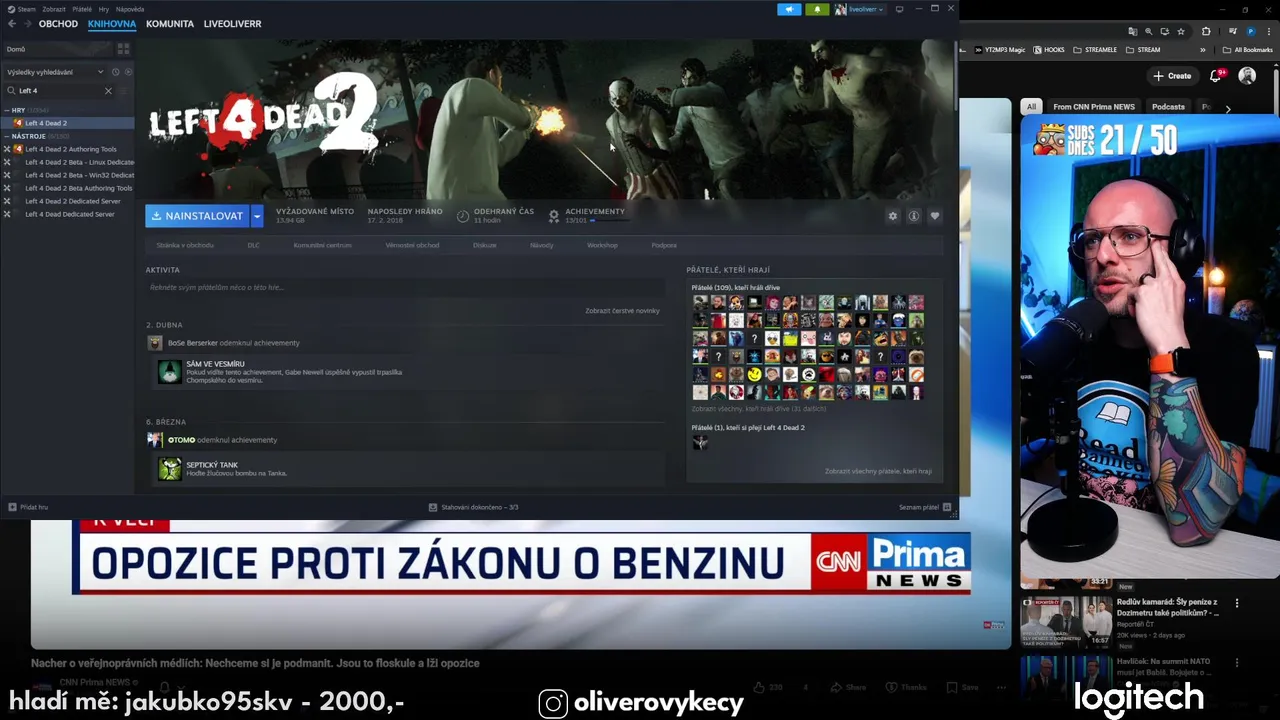1280x720 pixels.
Task: Switch to Big Picture mode icon
Action: pos(899,9)
